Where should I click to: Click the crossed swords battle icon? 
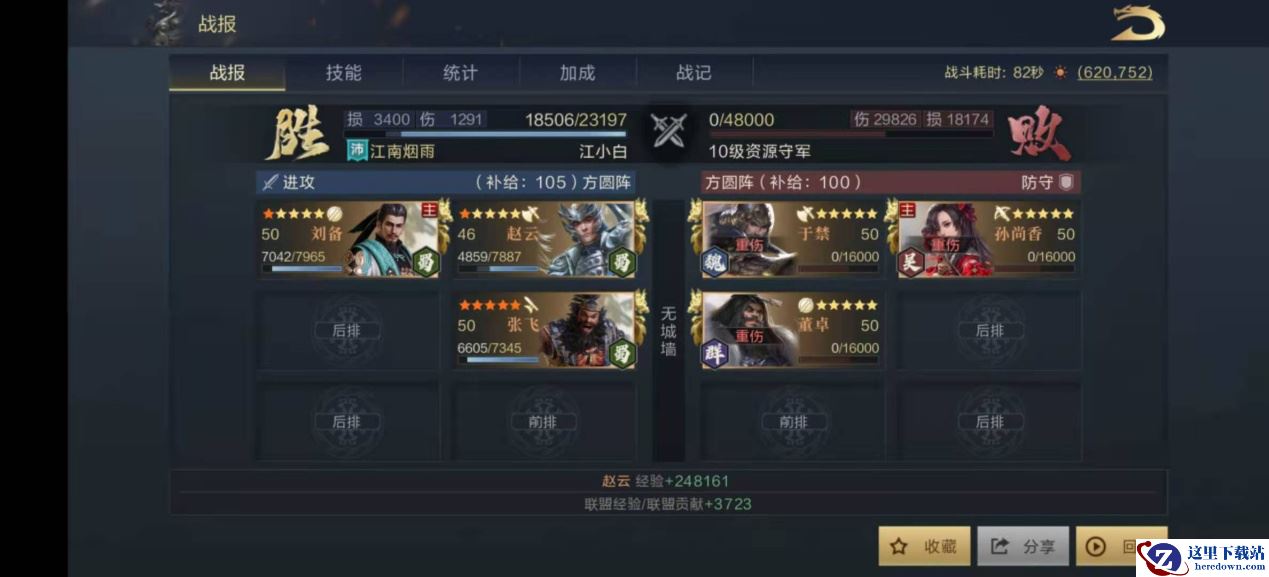[x=668, y=131]
